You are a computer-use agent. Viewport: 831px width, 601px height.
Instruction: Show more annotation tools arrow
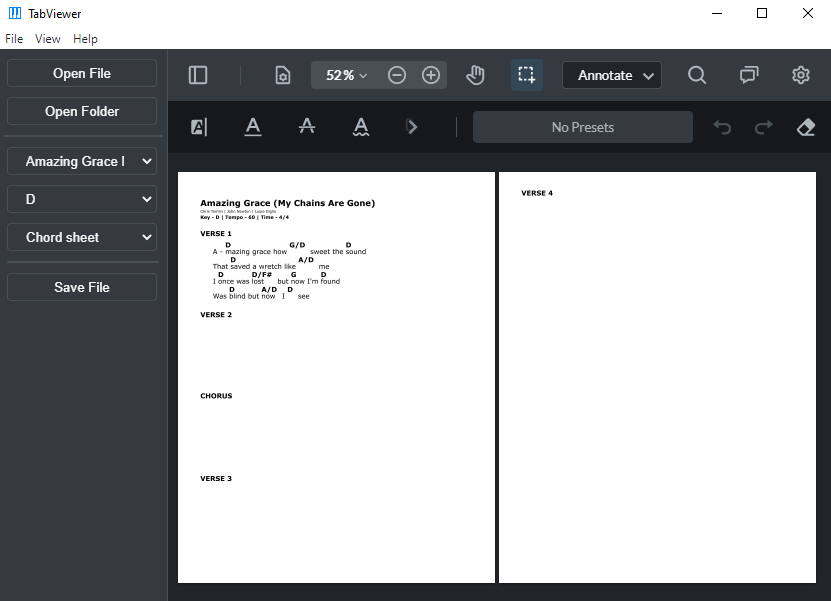(412, 127)
